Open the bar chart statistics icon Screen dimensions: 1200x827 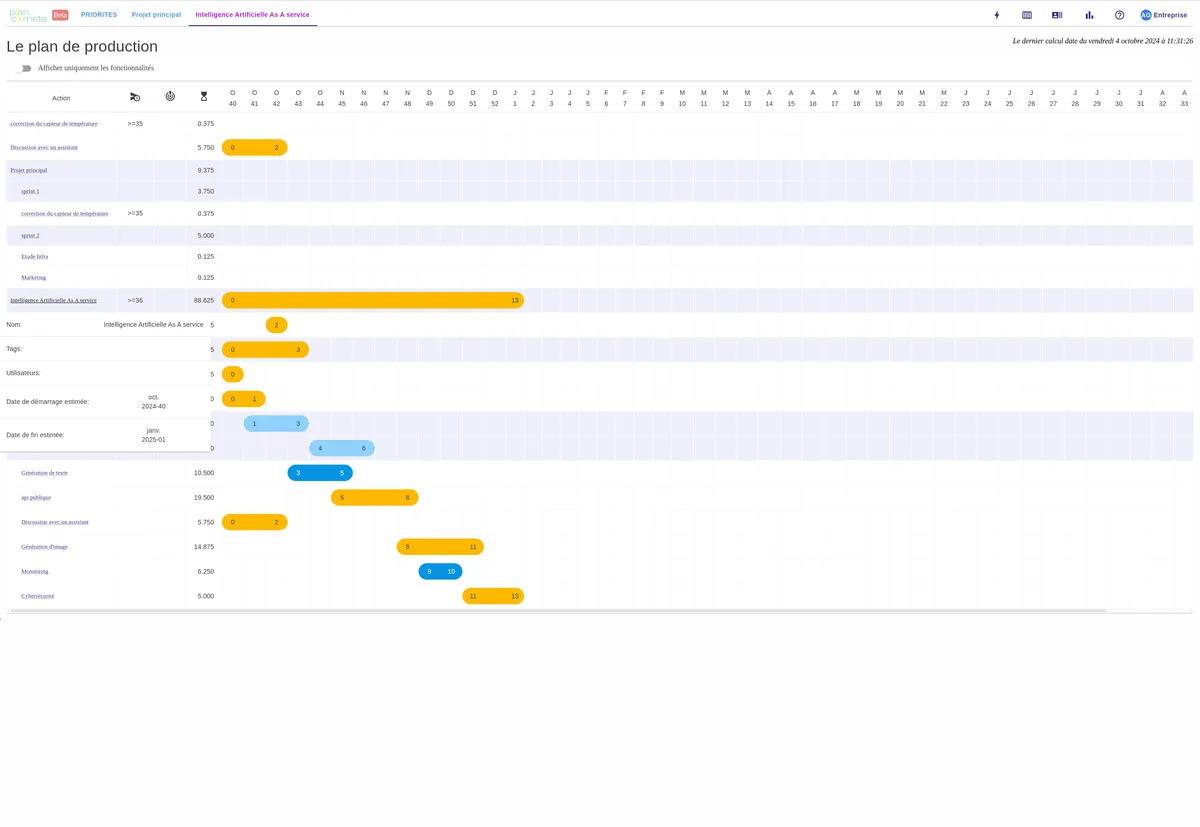point(1089,15)
